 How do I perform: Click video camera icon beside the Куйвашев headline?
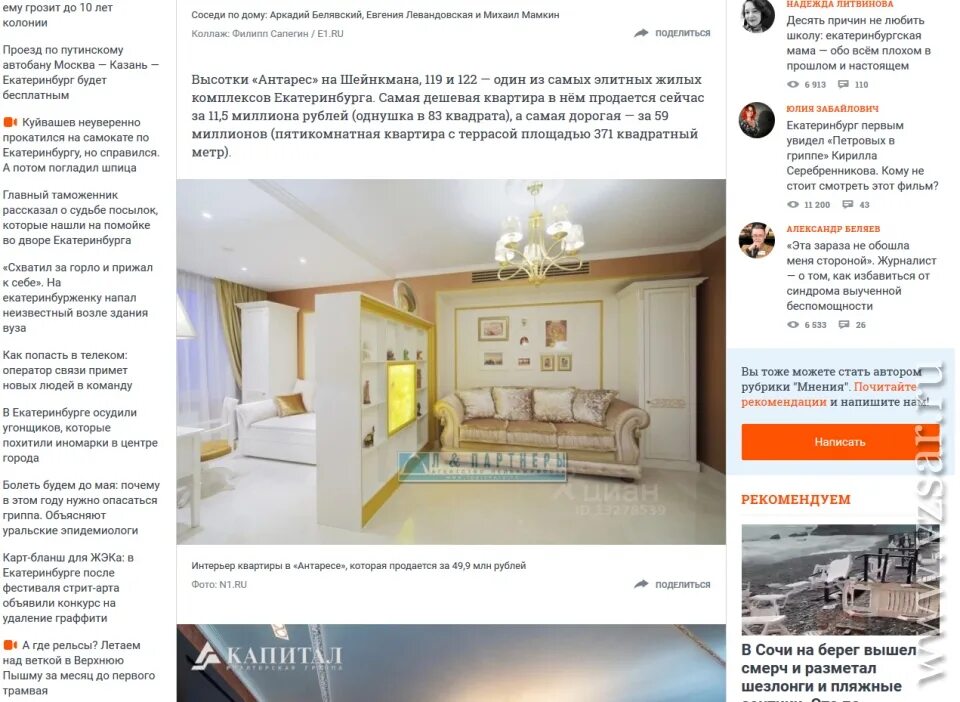point(10,122)
